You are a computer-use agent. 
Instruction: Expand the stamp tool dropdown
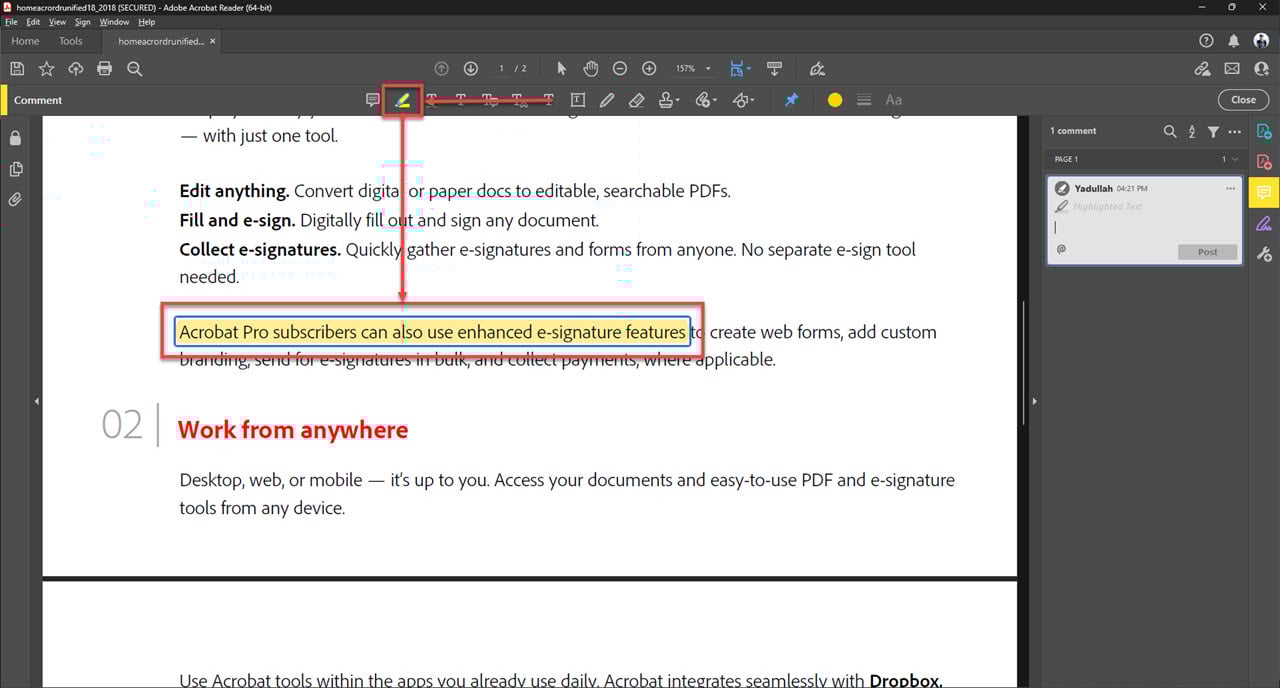coord(678,100)
